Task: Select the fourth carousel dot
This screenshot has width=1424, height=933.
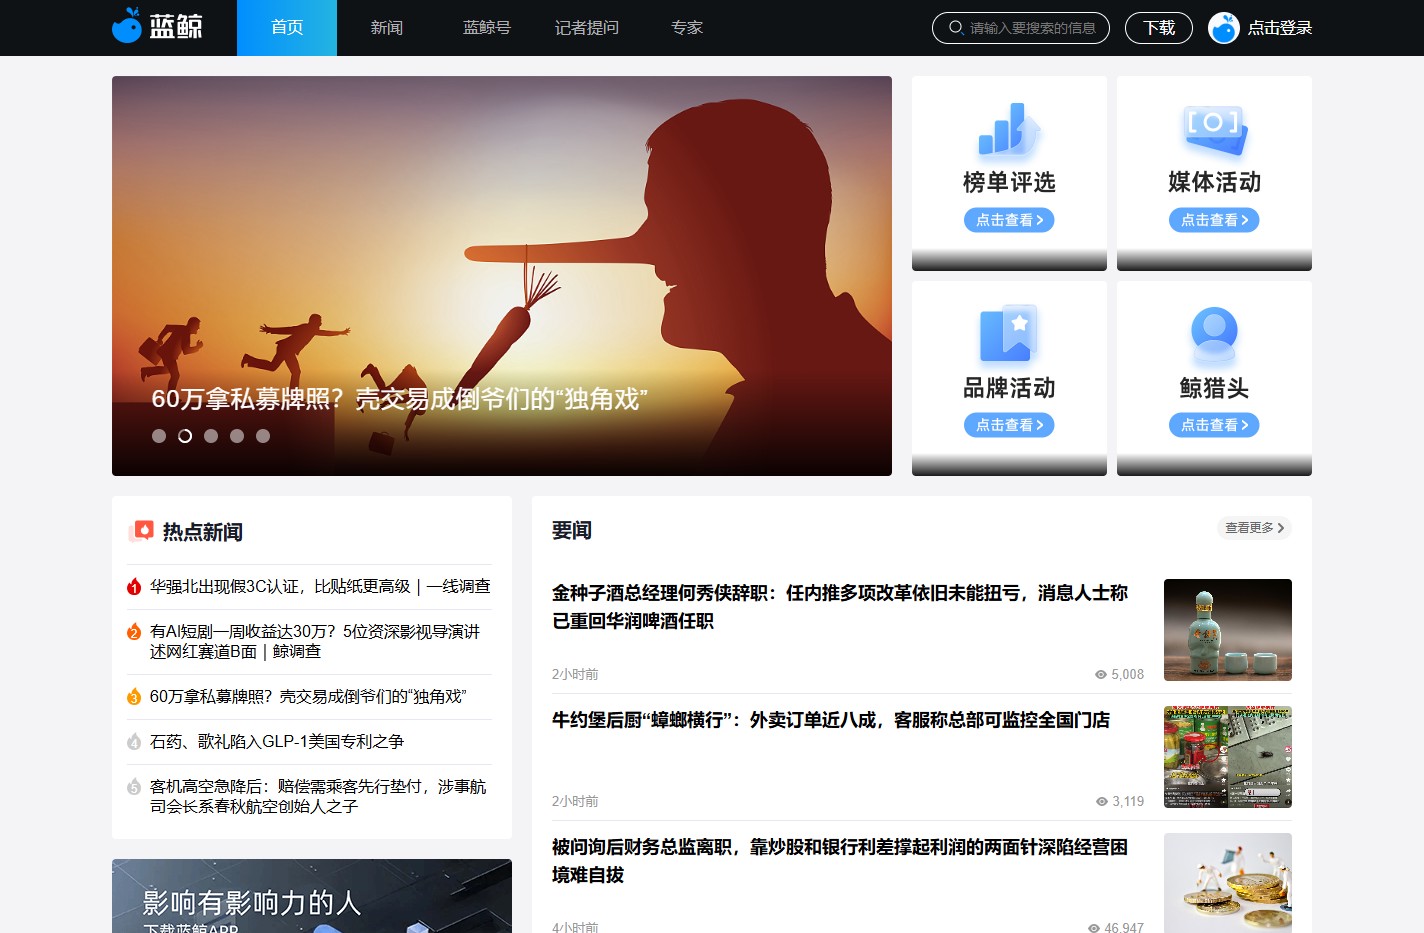Action: (x=237, y=436)
